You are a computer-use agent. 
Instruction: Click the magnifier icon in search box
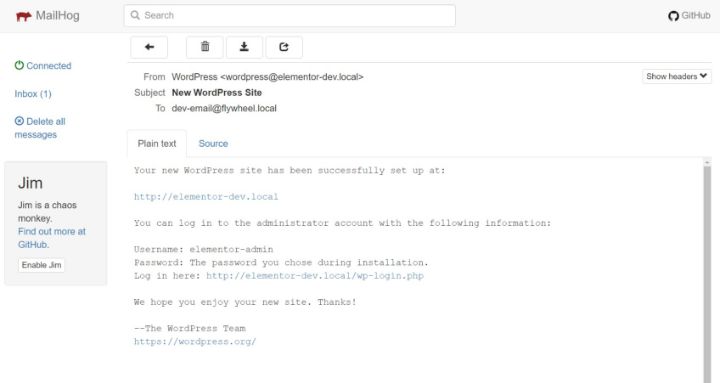pyautogui.click(x=135, y=15)
